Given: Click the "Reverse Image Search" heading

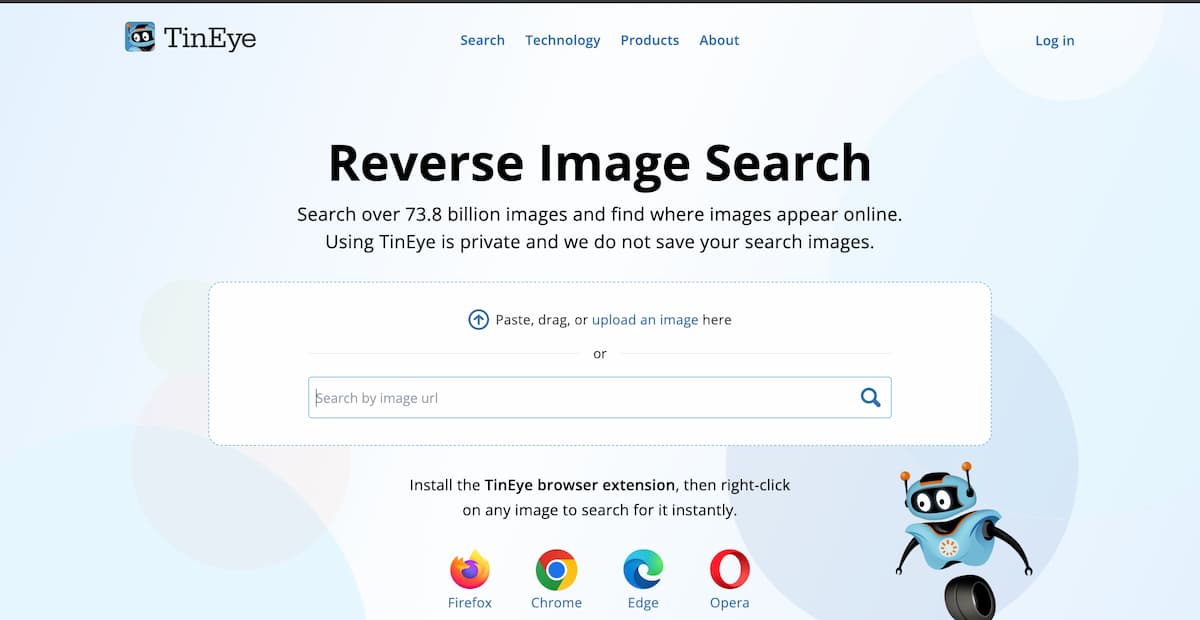Looking at the screenshot, I should (600, 163).
